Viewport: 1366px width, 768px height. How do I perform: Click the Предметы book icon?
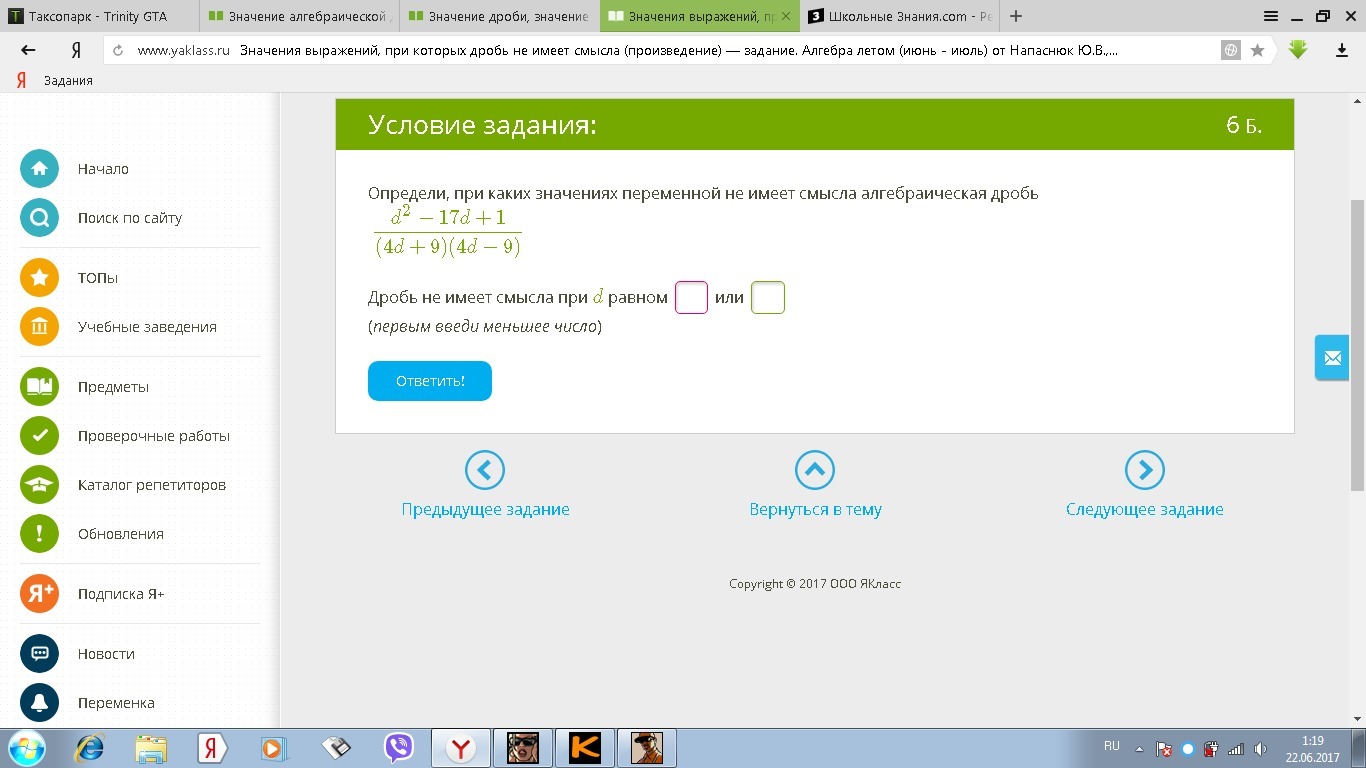pos(40,387)
